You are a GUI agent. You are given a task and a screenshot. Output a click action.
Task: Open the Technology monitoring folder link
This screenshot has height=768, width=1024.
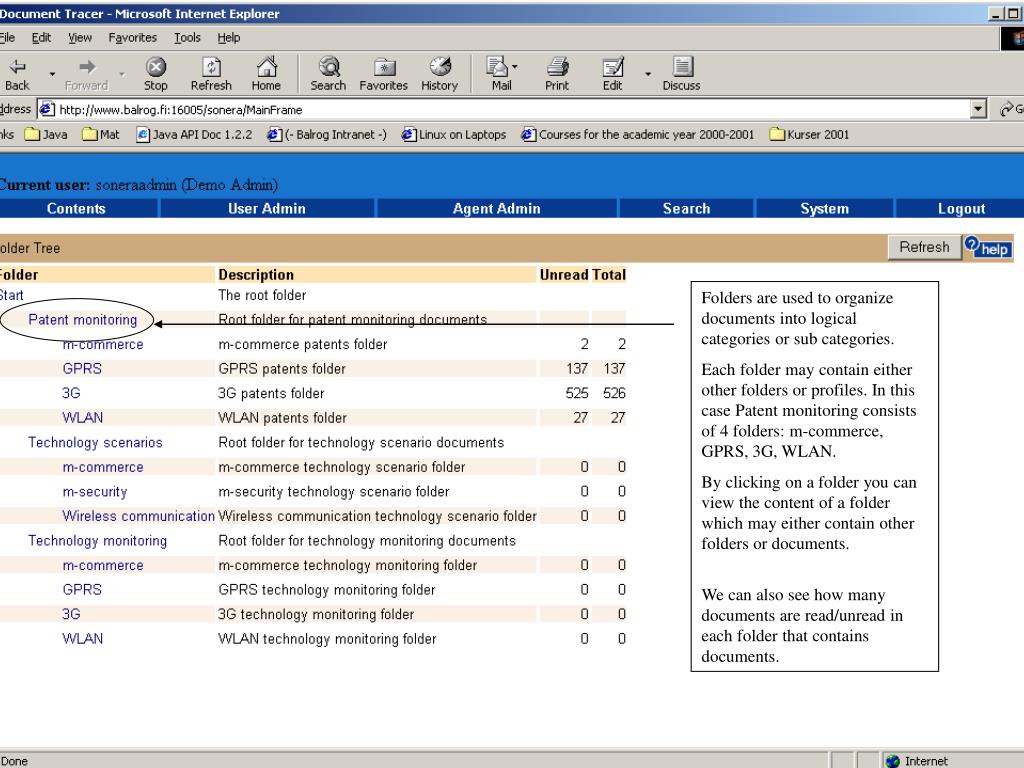pyautogui.click(x=97, y=541)
